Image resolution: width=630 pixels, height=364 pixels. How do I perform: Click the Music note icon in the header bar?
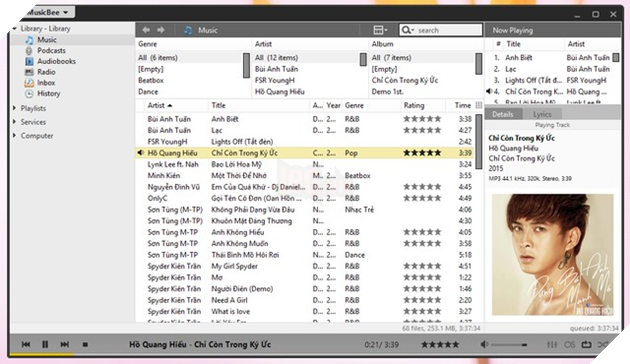pos(188,30)
